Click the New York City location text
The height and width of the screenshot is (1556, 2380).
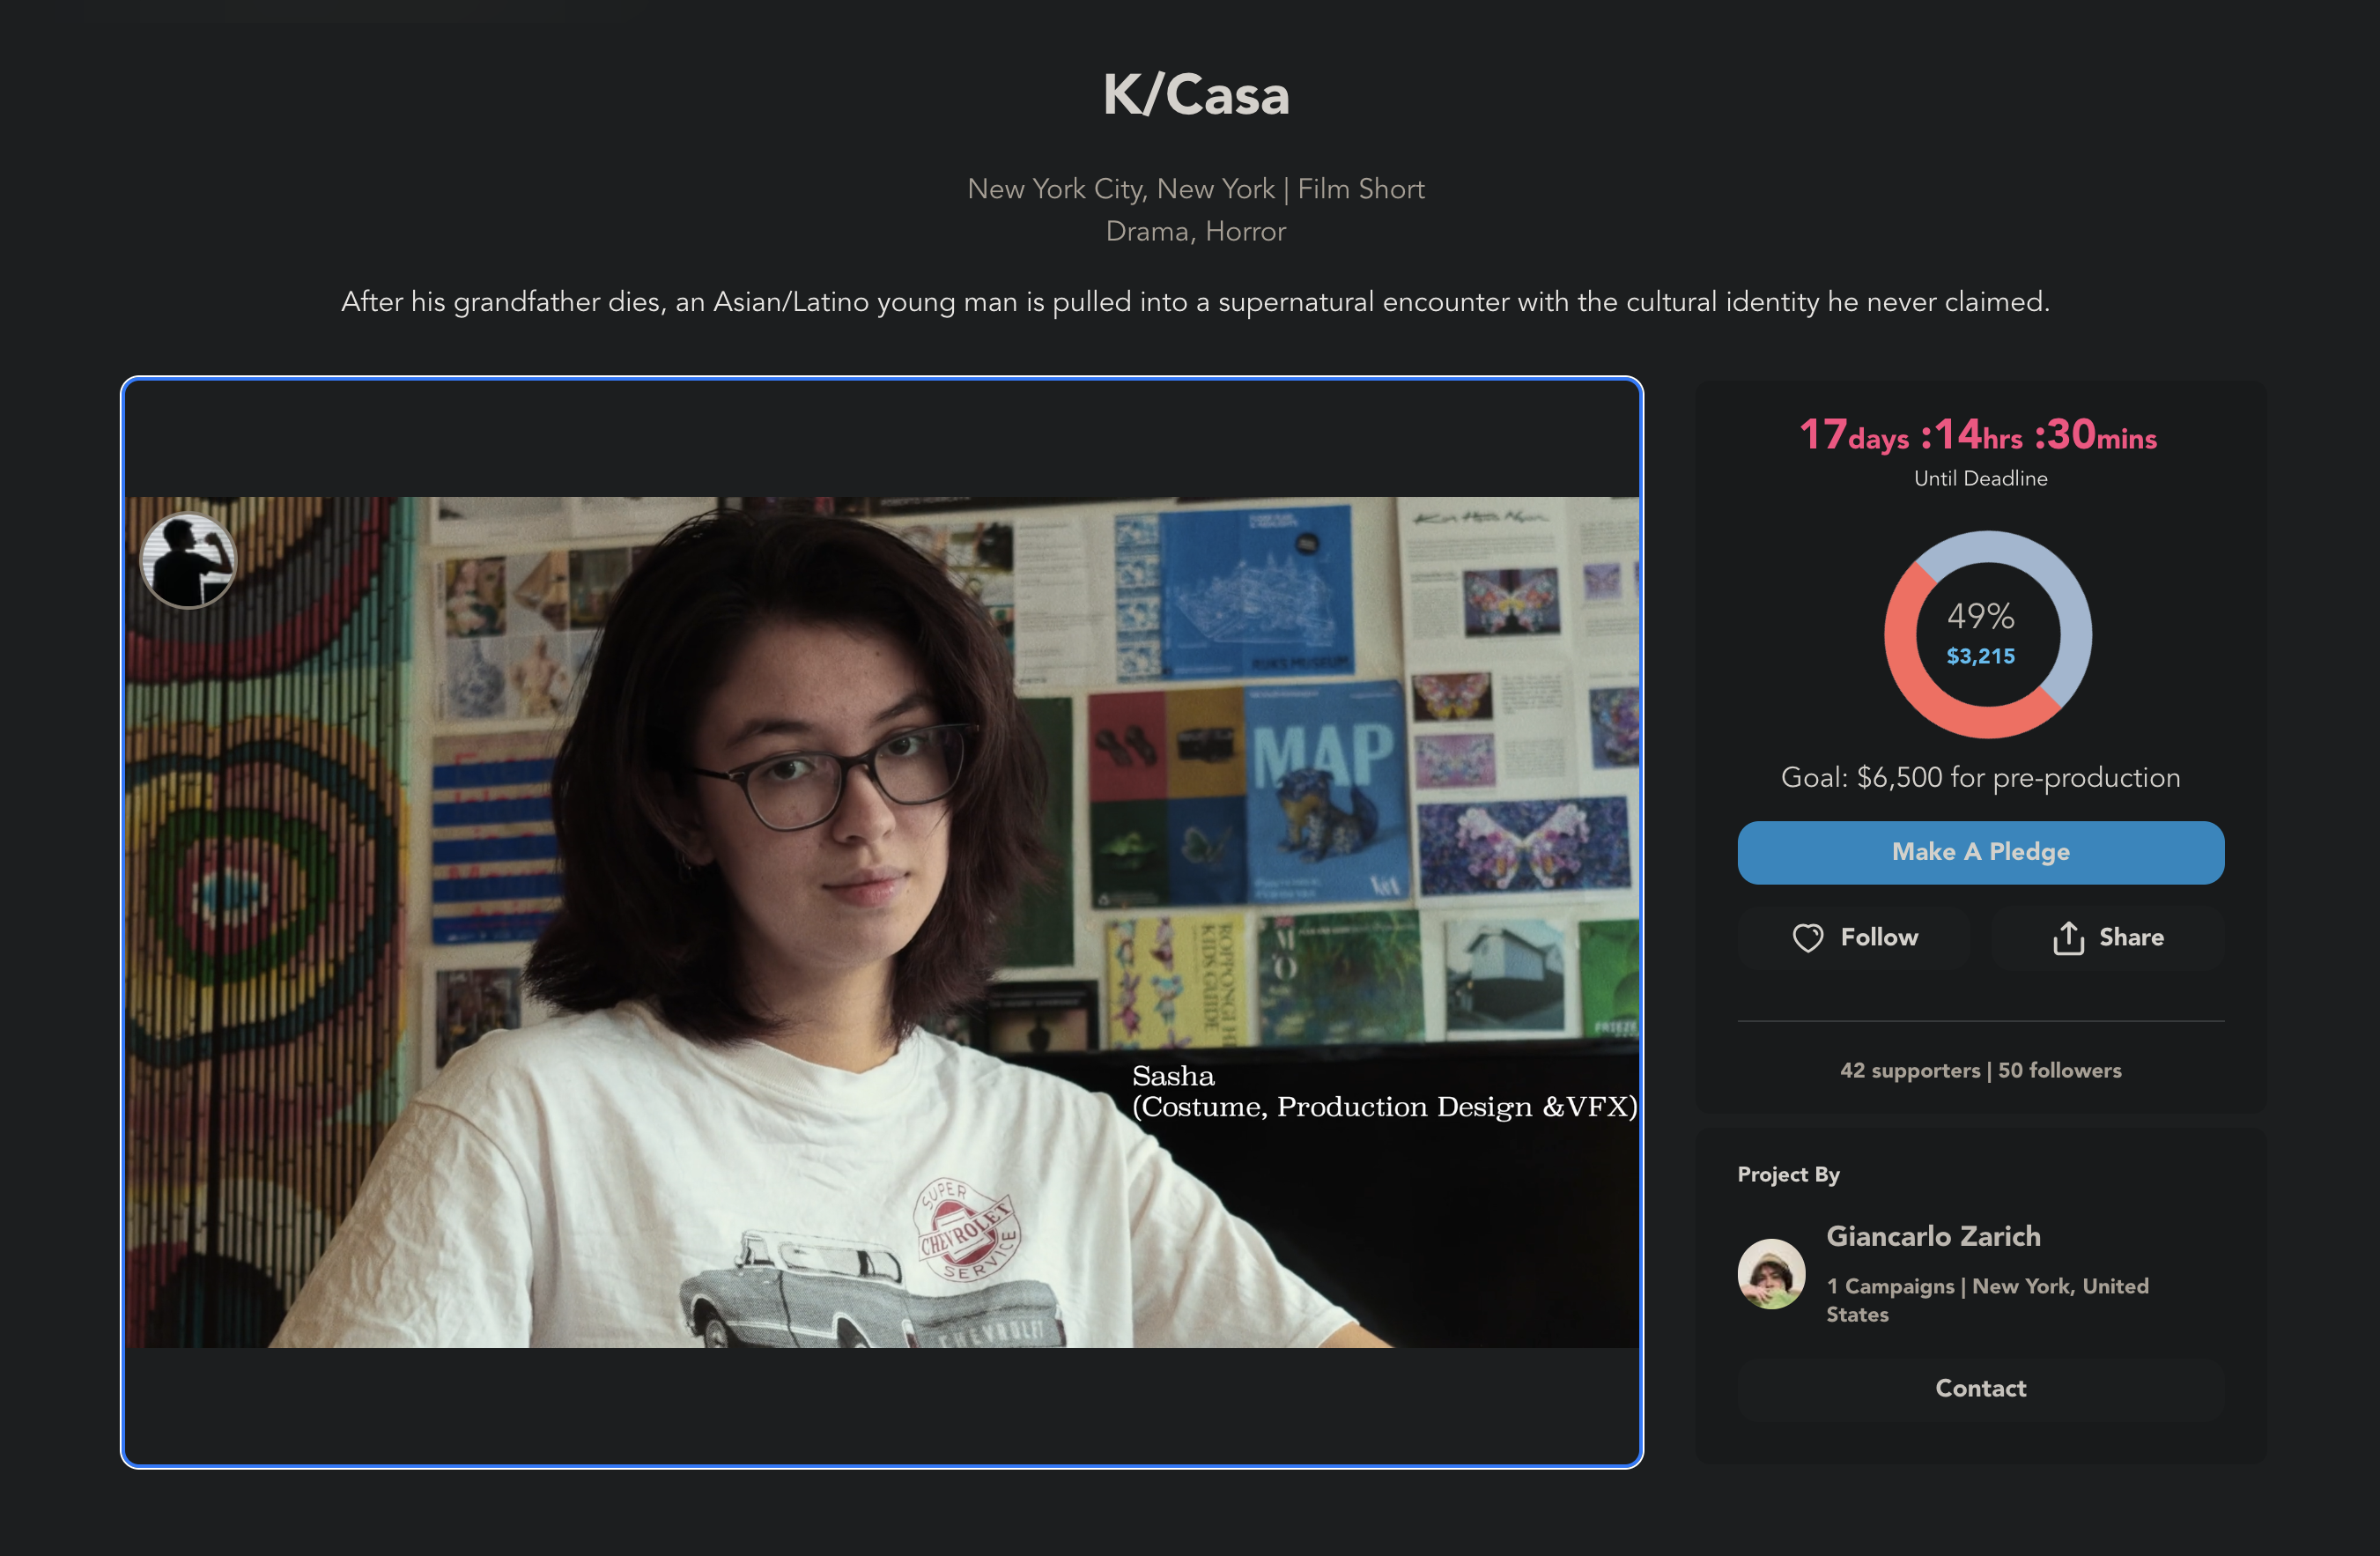point(1120,189)
